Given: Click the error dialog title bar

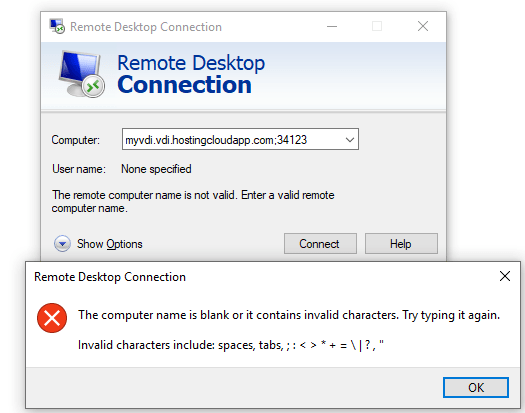Looking at the screenshot, I should 261,277.
